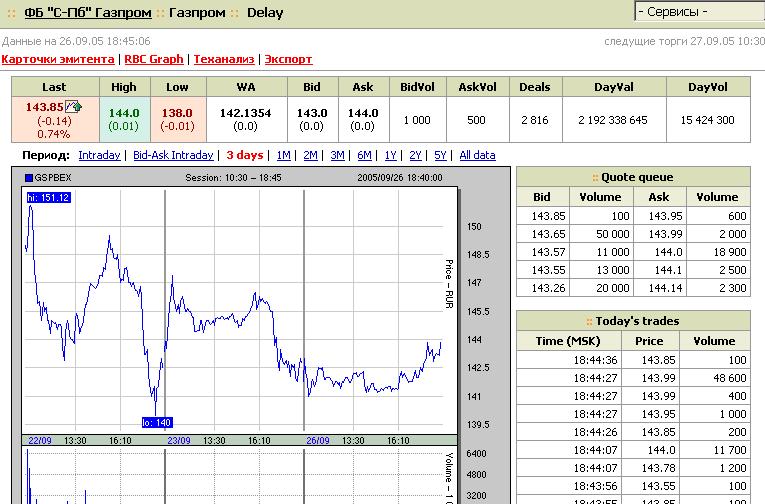The image size is (765, 504).
Task: Click trade time 18:43:56
Action: coord(595,486)
